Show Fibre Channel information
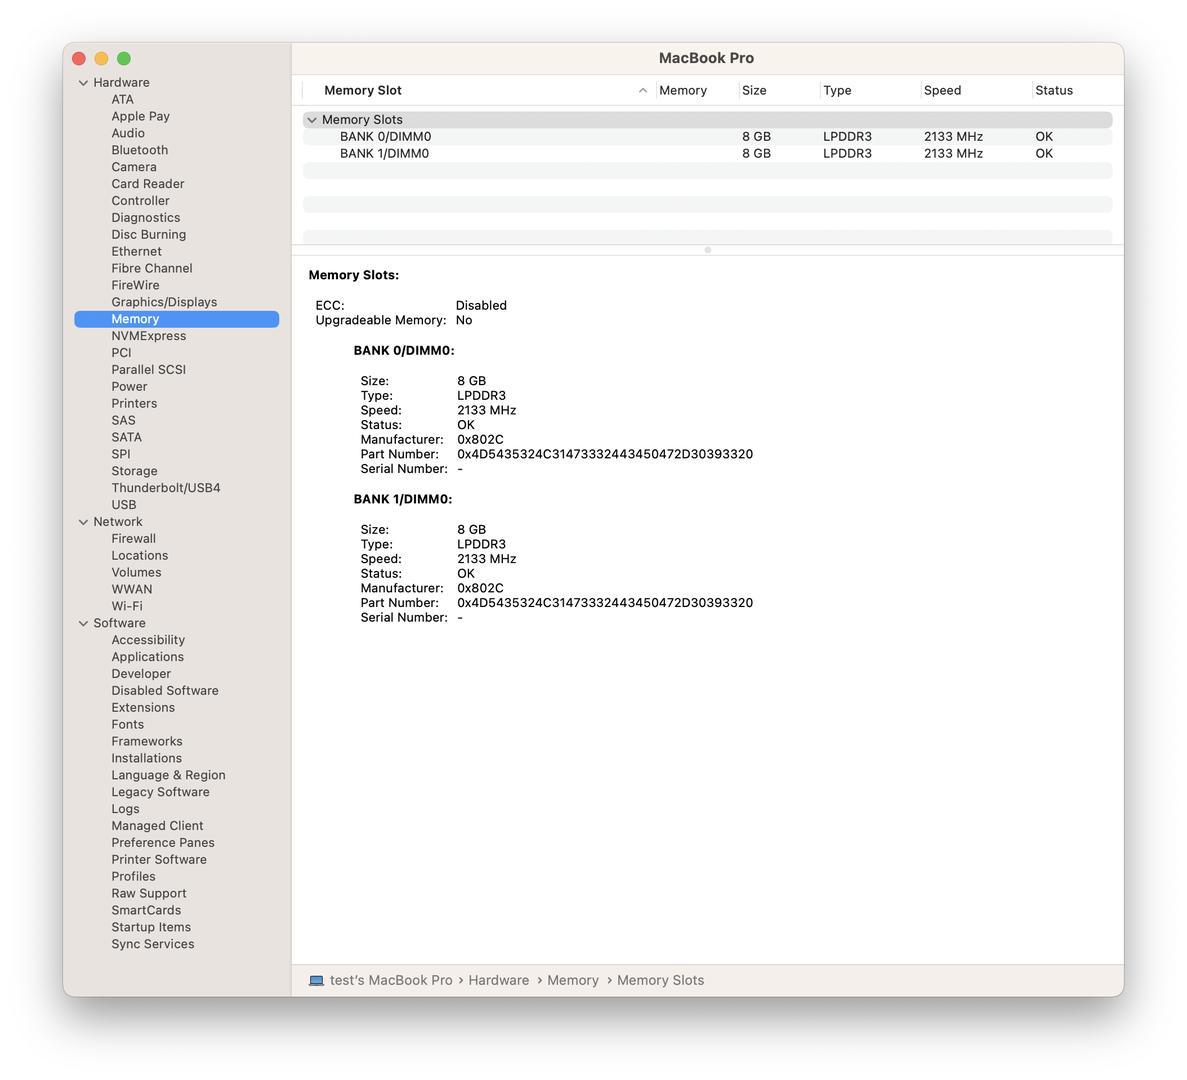 click(x=152, y=268)
